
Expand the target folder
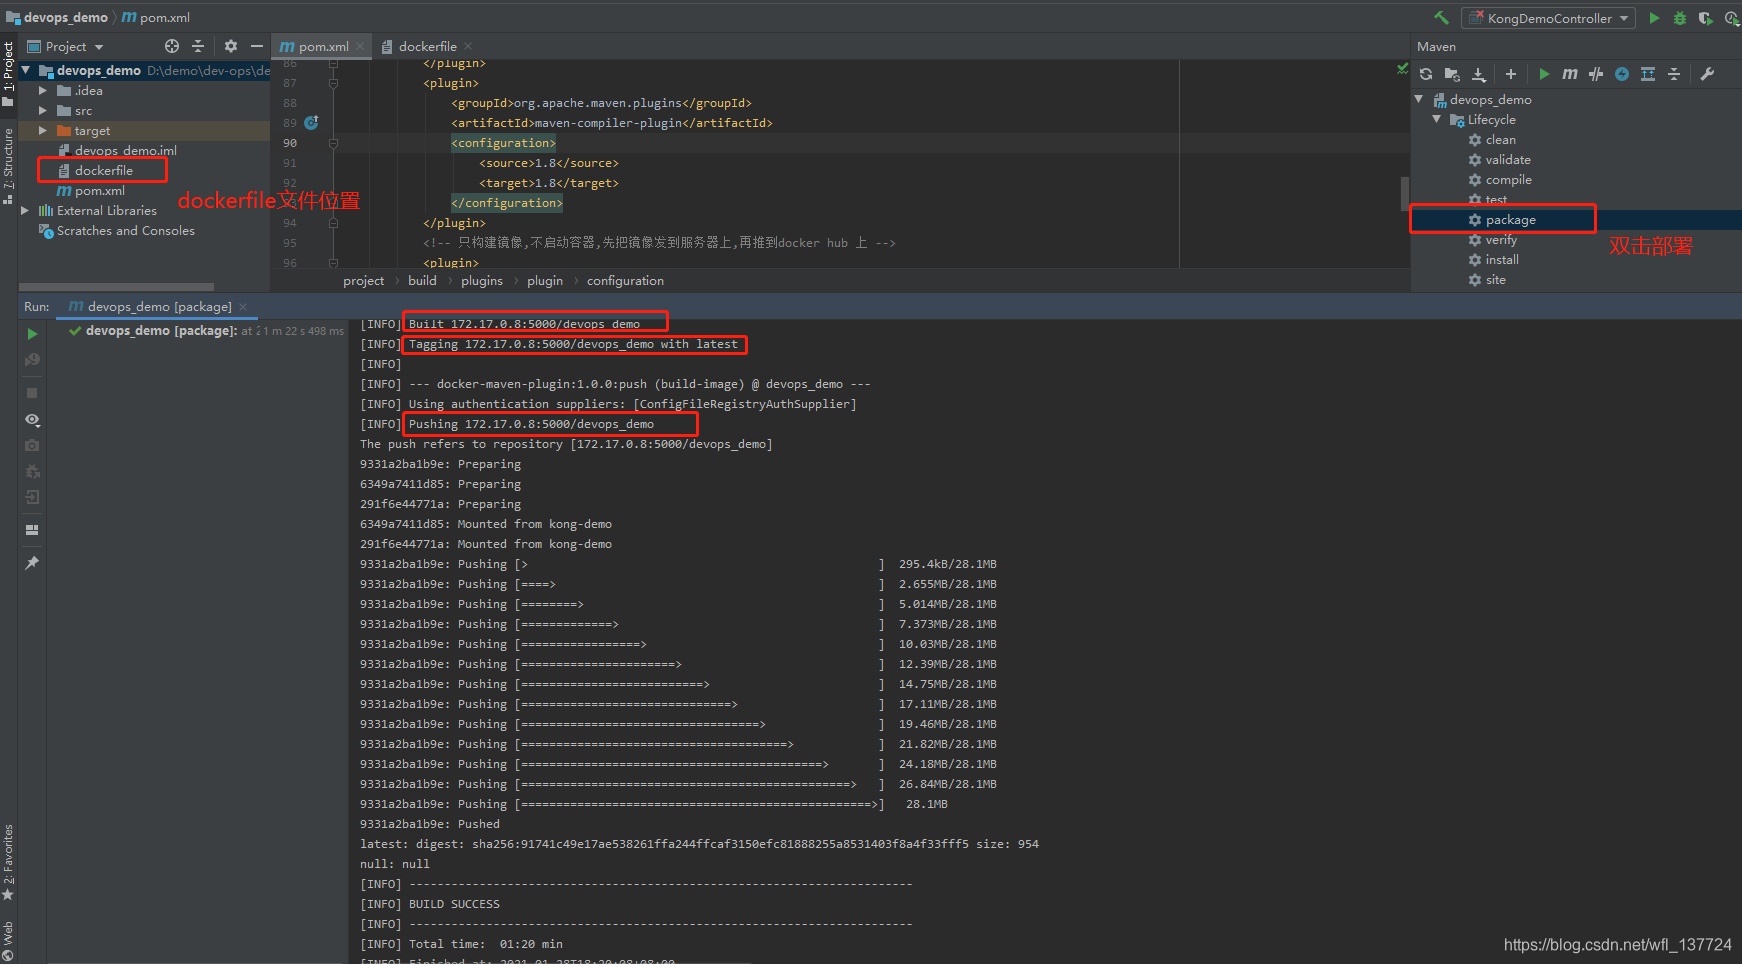coord(43,130)
